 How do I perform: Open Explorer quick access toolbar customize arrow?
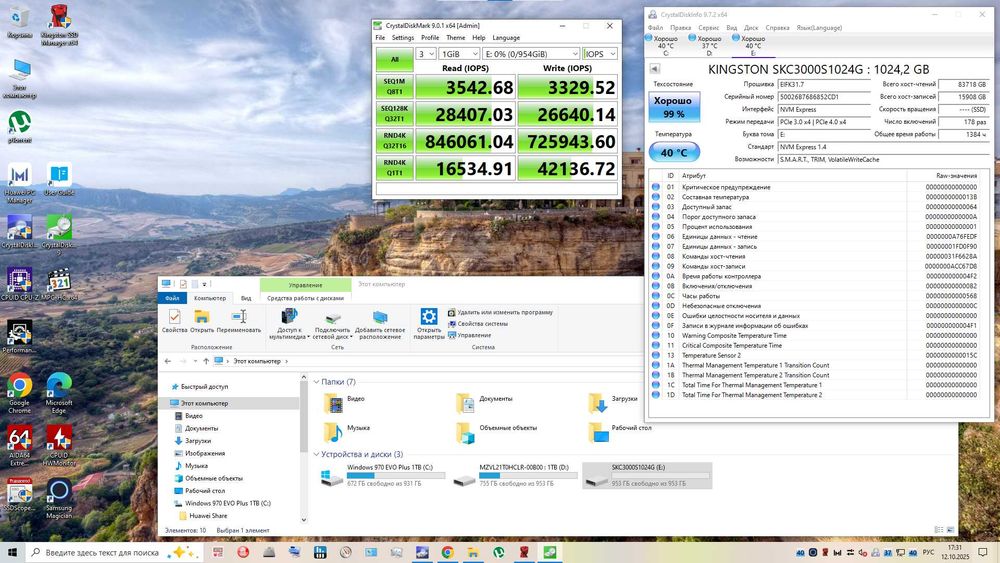(x=205, y=284)
